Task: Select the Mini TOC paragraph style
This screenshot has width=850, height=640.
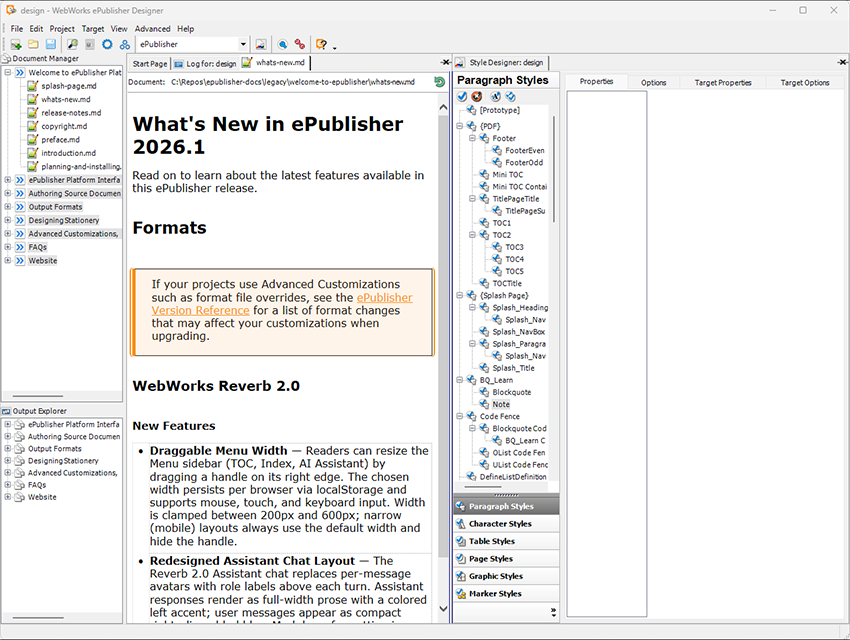Action: coord(507,174)
